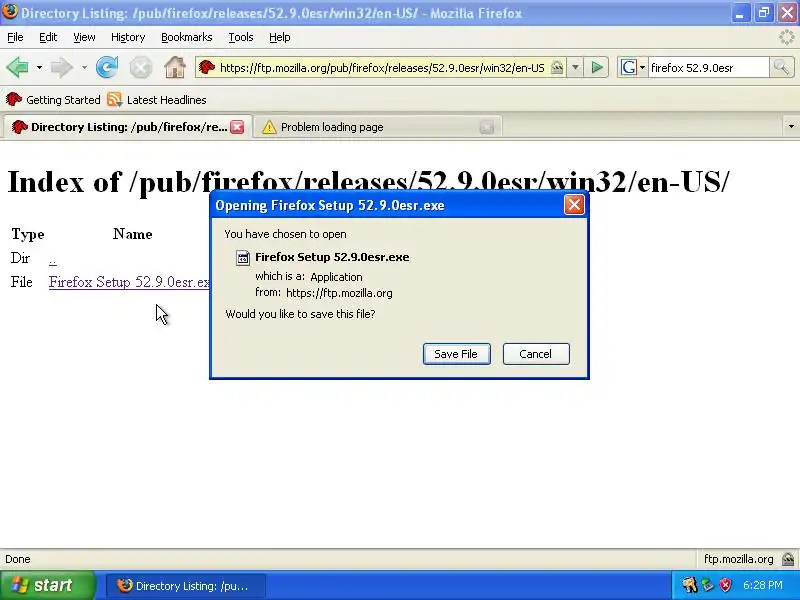This screenshot has width=800, height=600.
Task: Click the greyed-out Stop loading button
Action: coord(140,67)
